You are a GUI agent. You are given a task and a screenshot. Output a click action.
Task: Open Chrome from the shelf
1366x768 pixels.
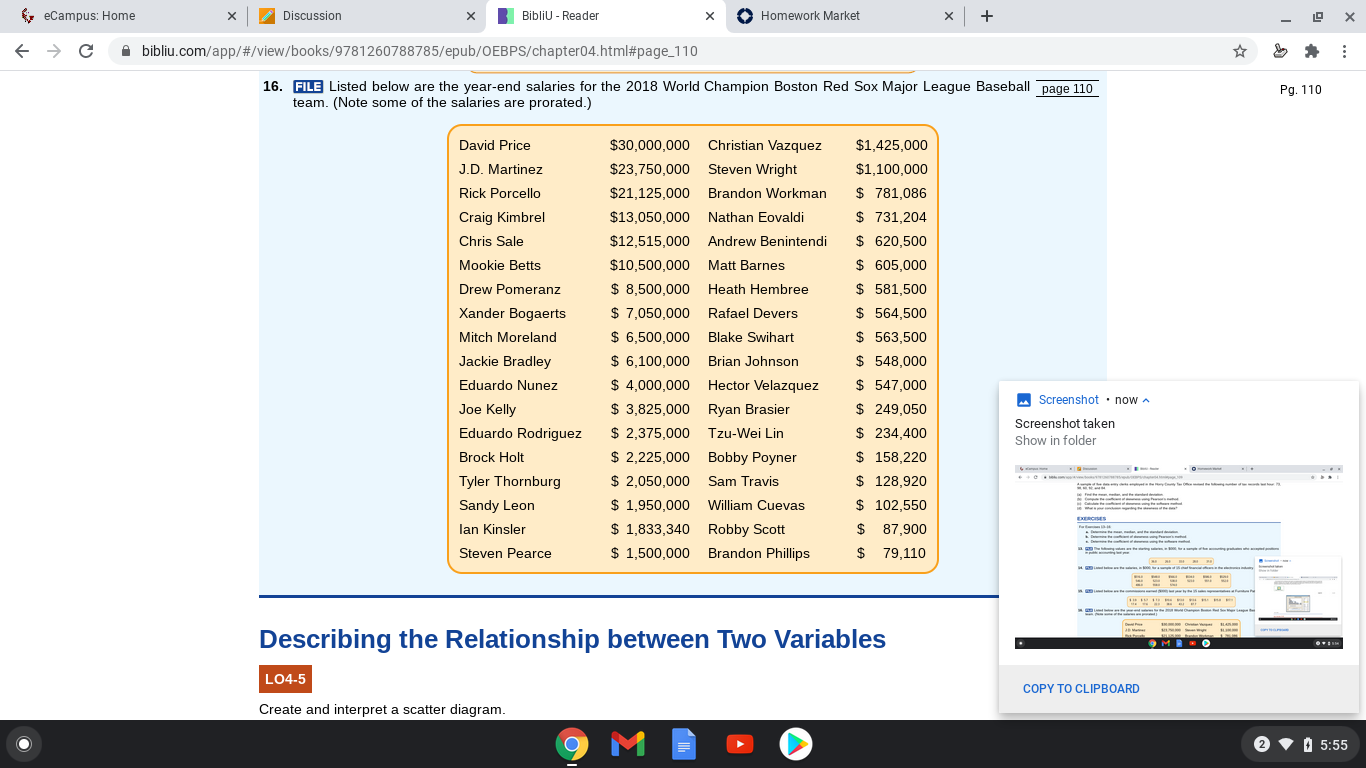click(572, 744)
